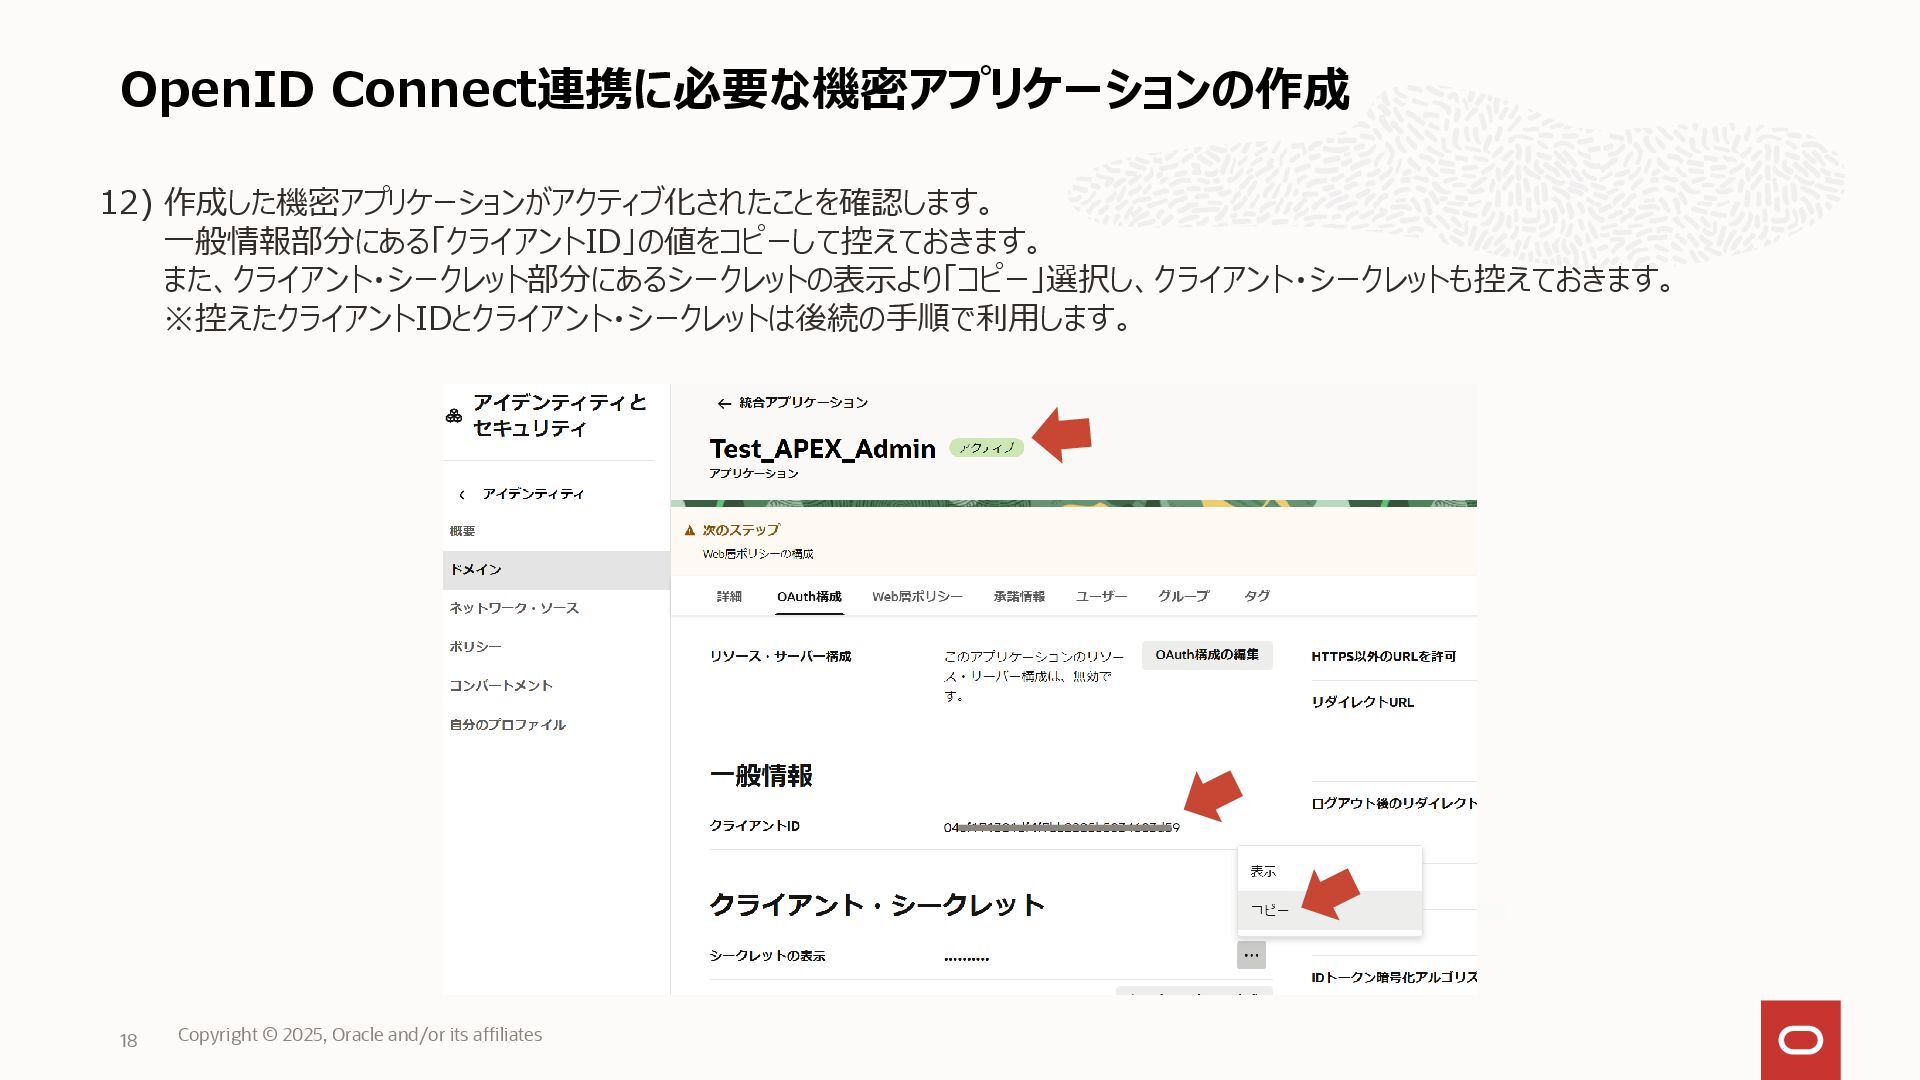Screen dimensions: 1920x1080
Task: Click the blurred クライアントID value
Action: click(1061, 827)
